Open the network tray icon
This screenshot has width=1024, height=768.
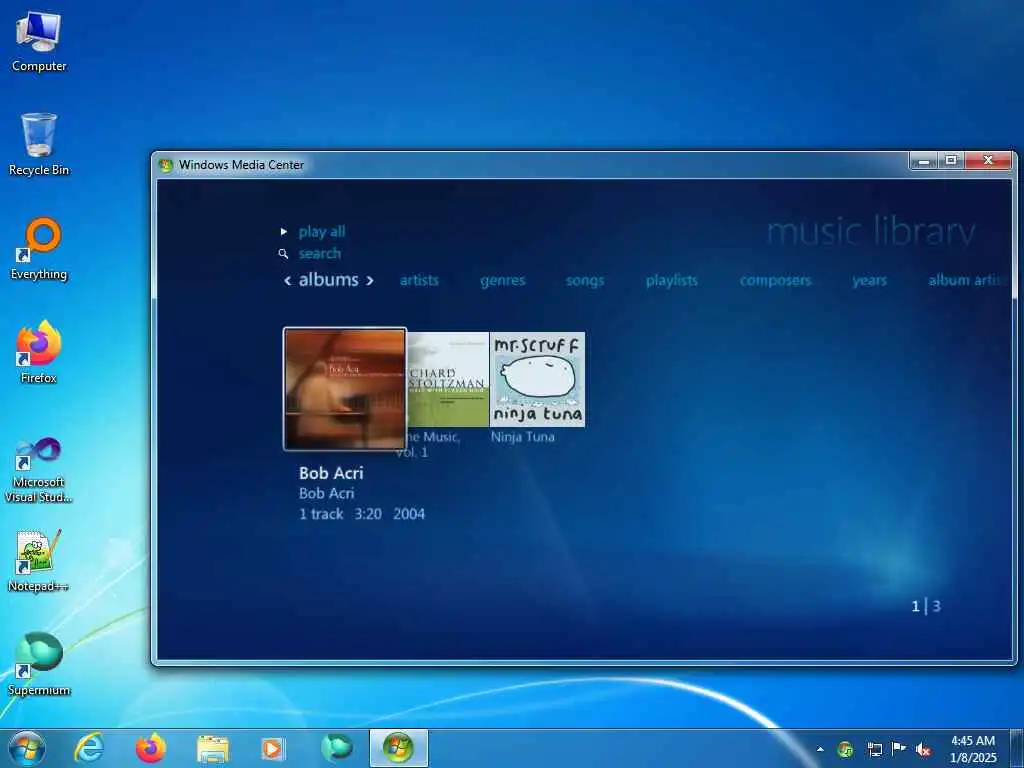click(874, 749)
